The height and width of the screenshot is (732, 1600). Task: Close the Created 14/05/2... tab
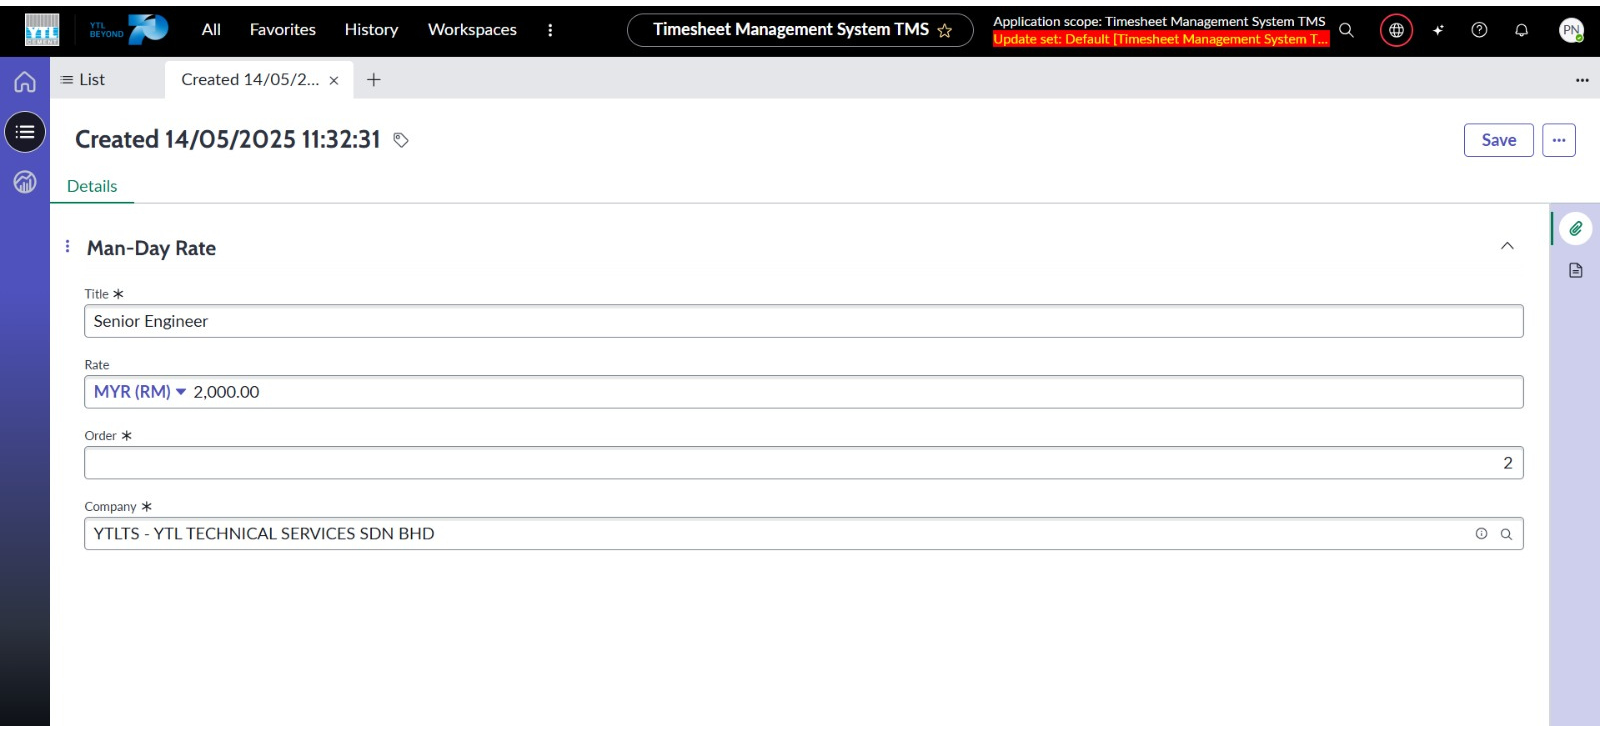point(334,81)
